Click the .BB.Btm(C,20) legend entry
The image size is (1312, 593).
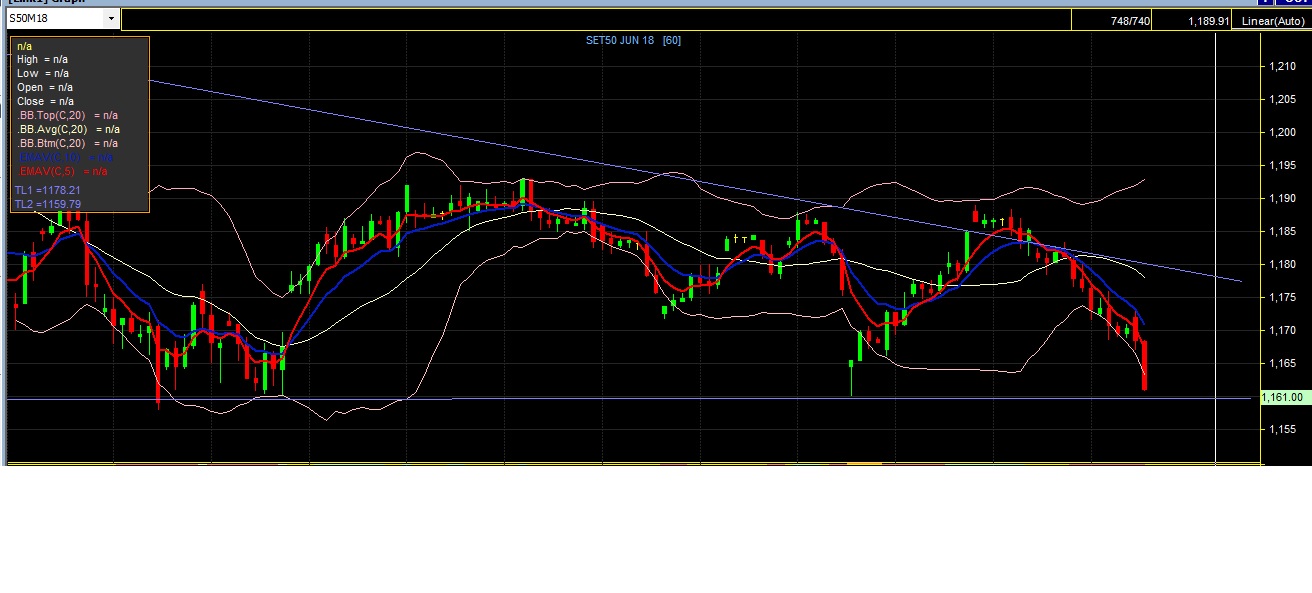(x=67, y=143)
